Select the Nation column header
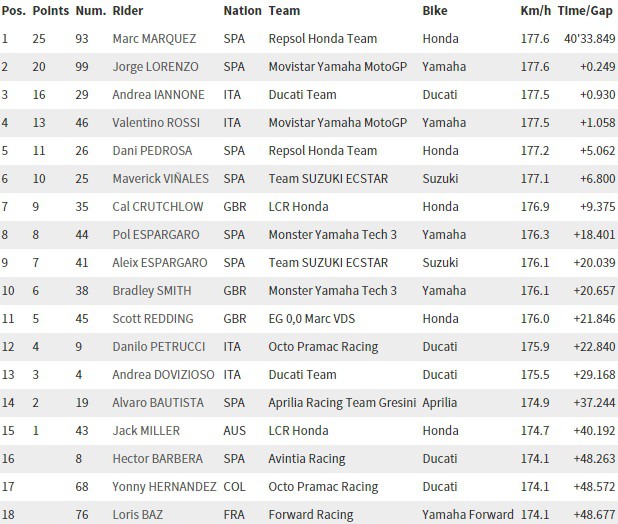The width and height of the screenshot is (618, 524). (x=241, y=11)
